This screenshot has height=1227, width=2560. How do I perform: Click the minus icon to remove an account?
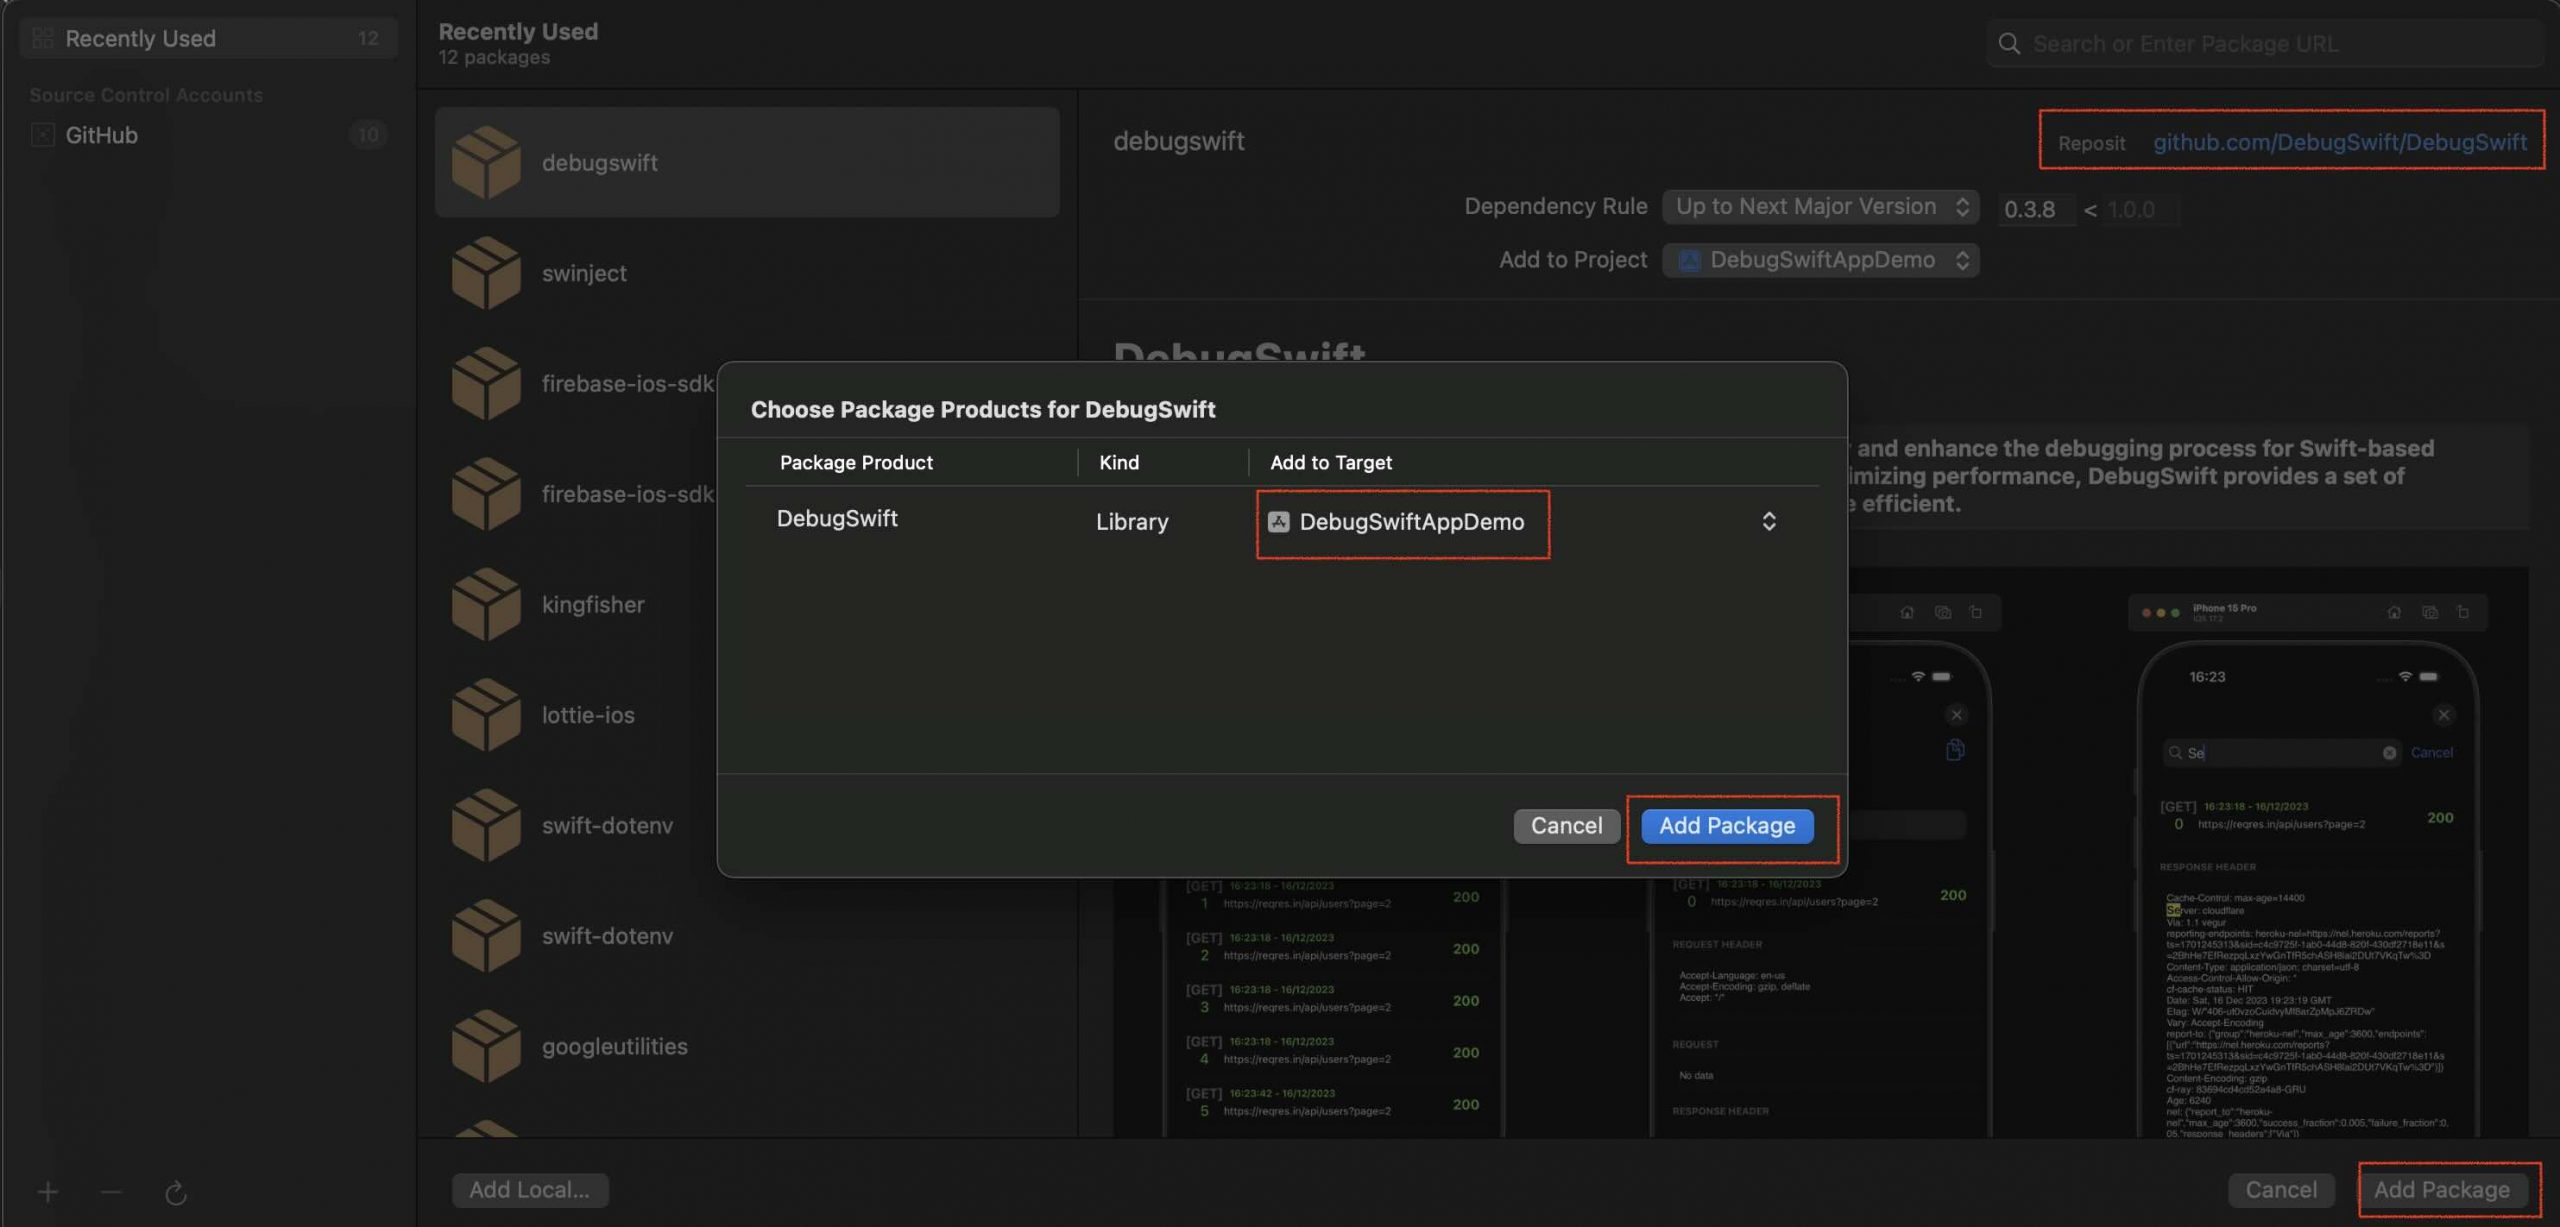point(112,1192)
